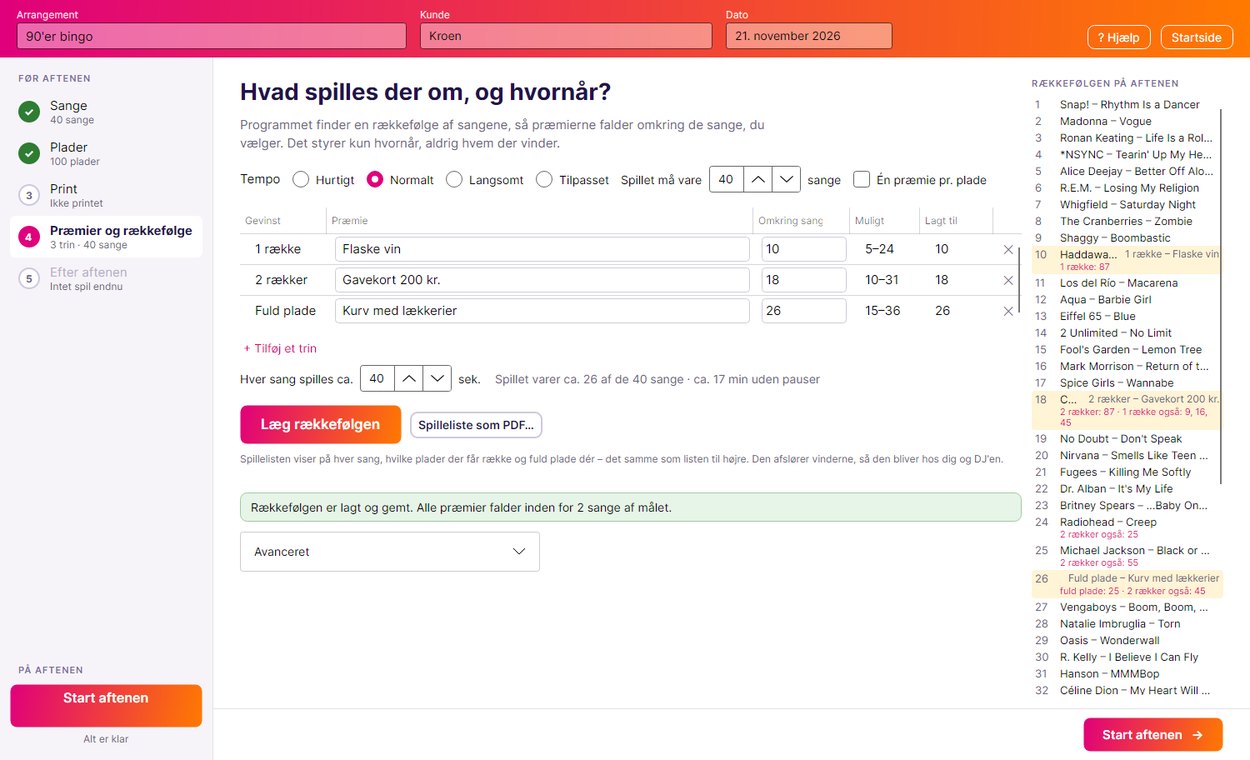Edit the Omkring sang value 18

(x=804, y=280)
